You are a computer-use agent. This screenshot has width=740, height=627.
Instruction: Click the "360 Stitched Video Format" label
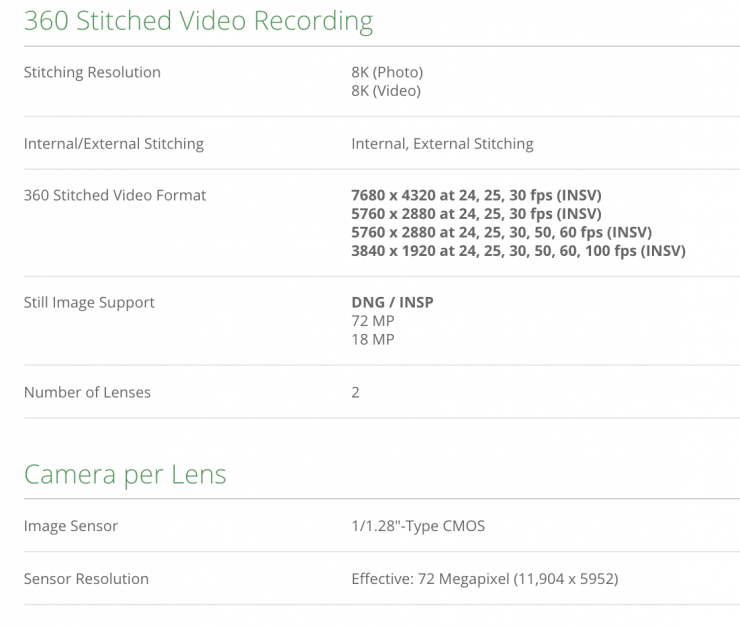point(115,195)
